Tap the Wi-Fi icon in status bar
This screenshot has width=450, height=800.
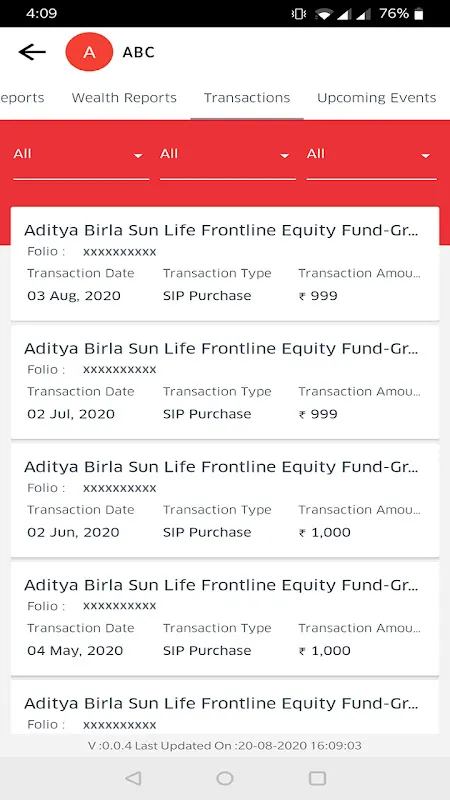click(x=322, y=14)
